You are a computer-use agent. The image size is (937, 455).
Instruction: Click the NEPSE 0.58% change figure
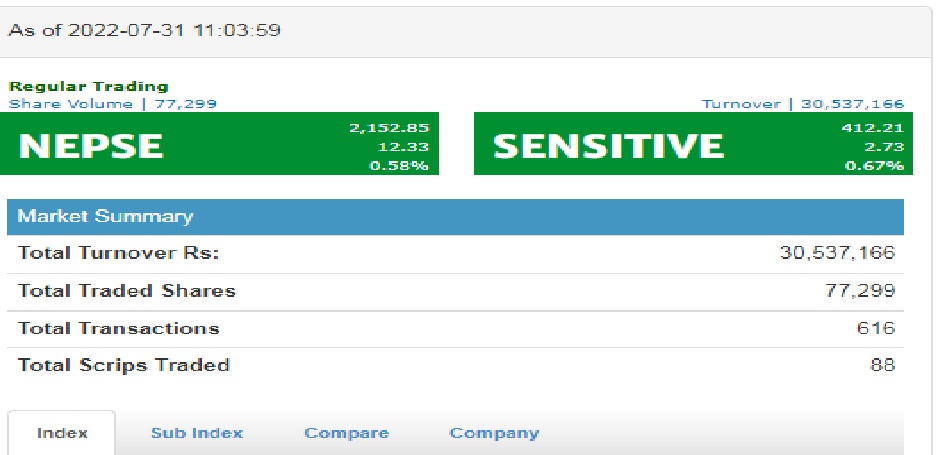pyautogui.click(x=399, y=165)
